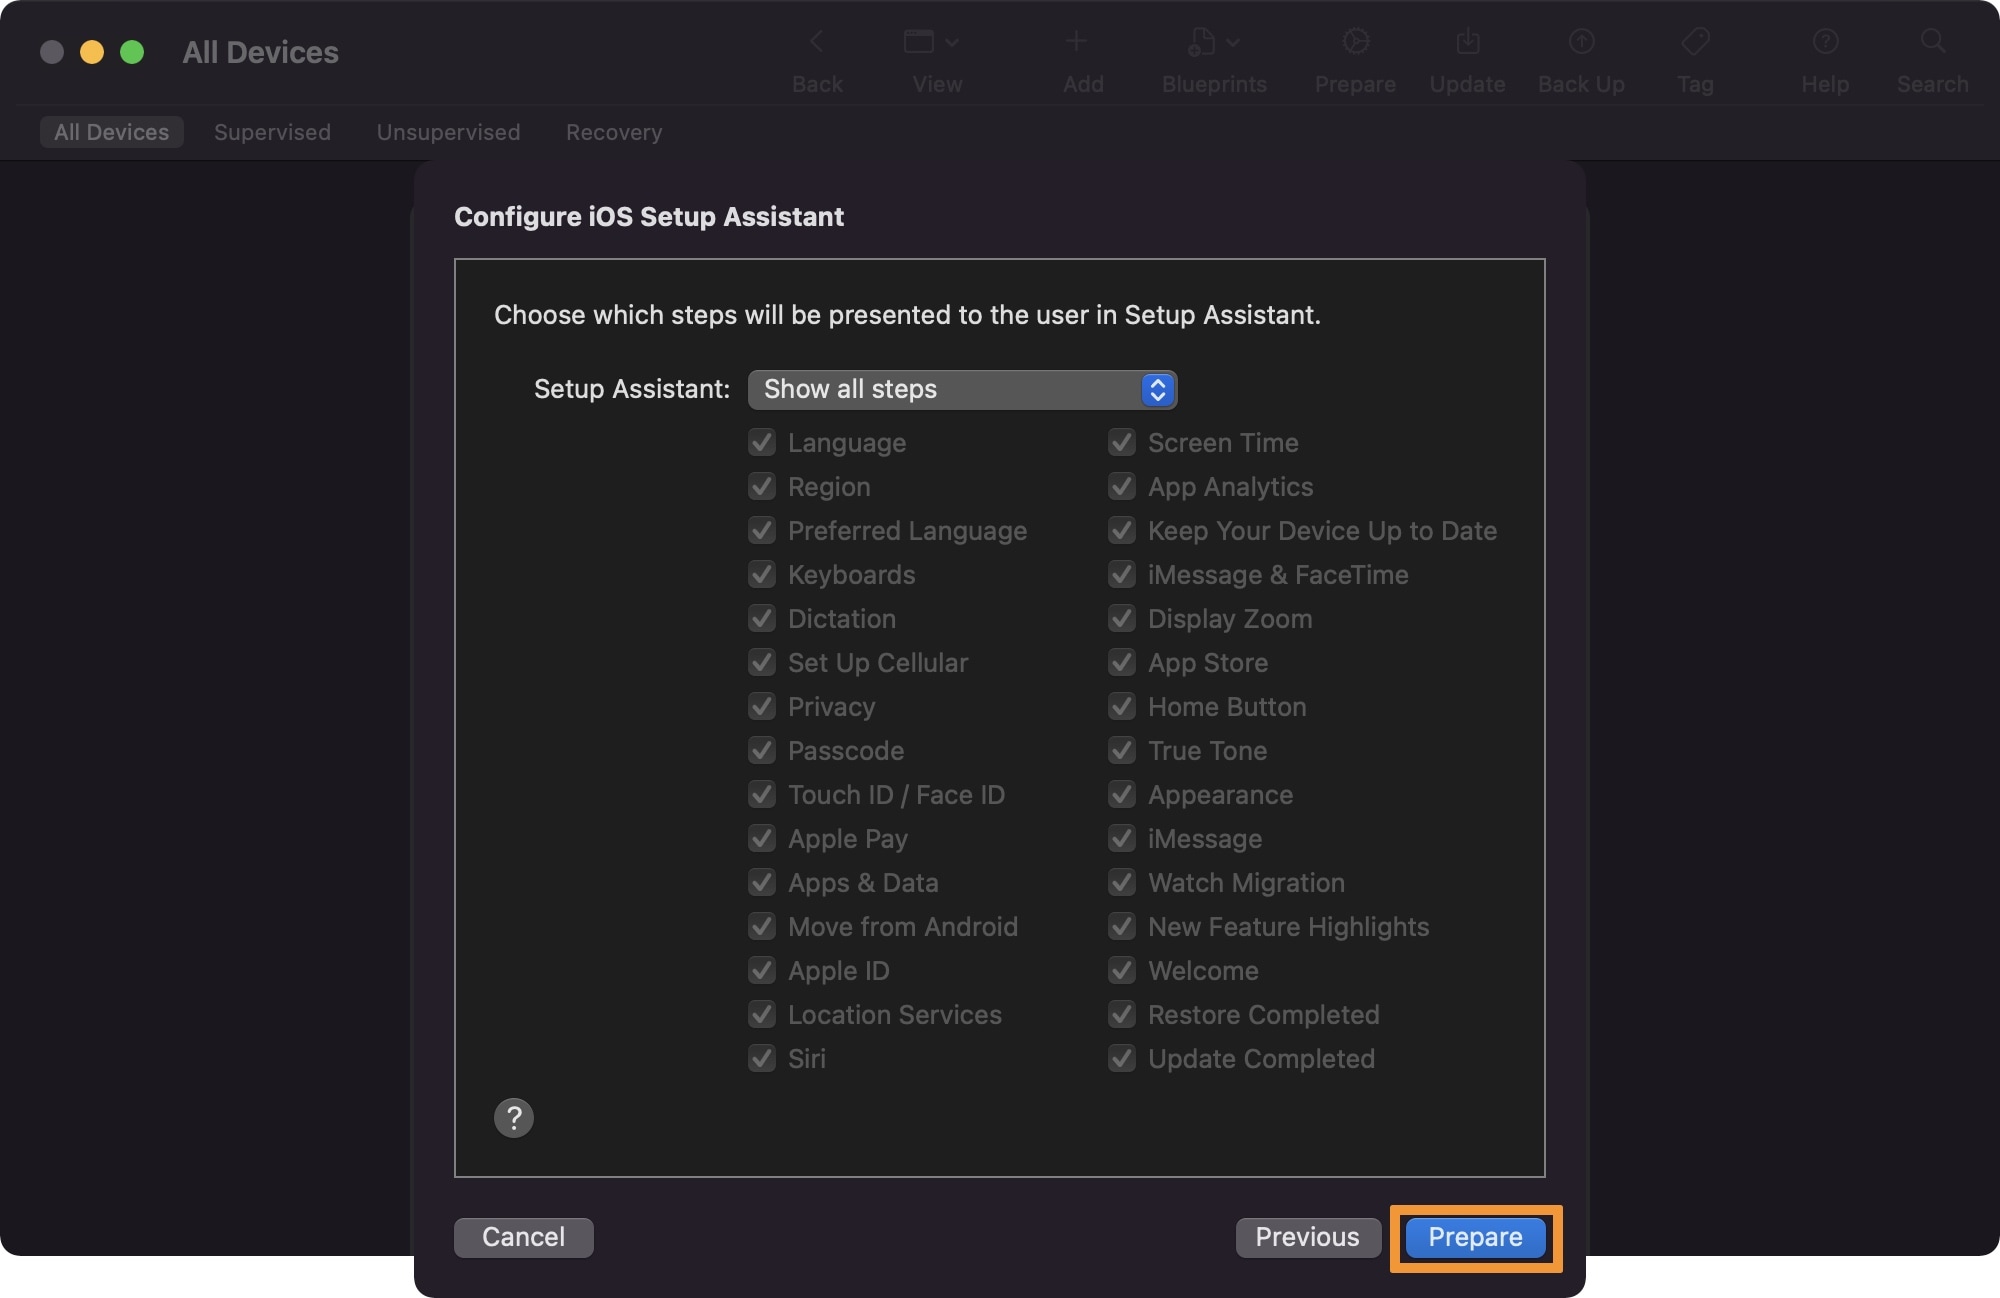
Task: Click the All Devices window title
Action: pyautogui.click(x=261, y=52)
